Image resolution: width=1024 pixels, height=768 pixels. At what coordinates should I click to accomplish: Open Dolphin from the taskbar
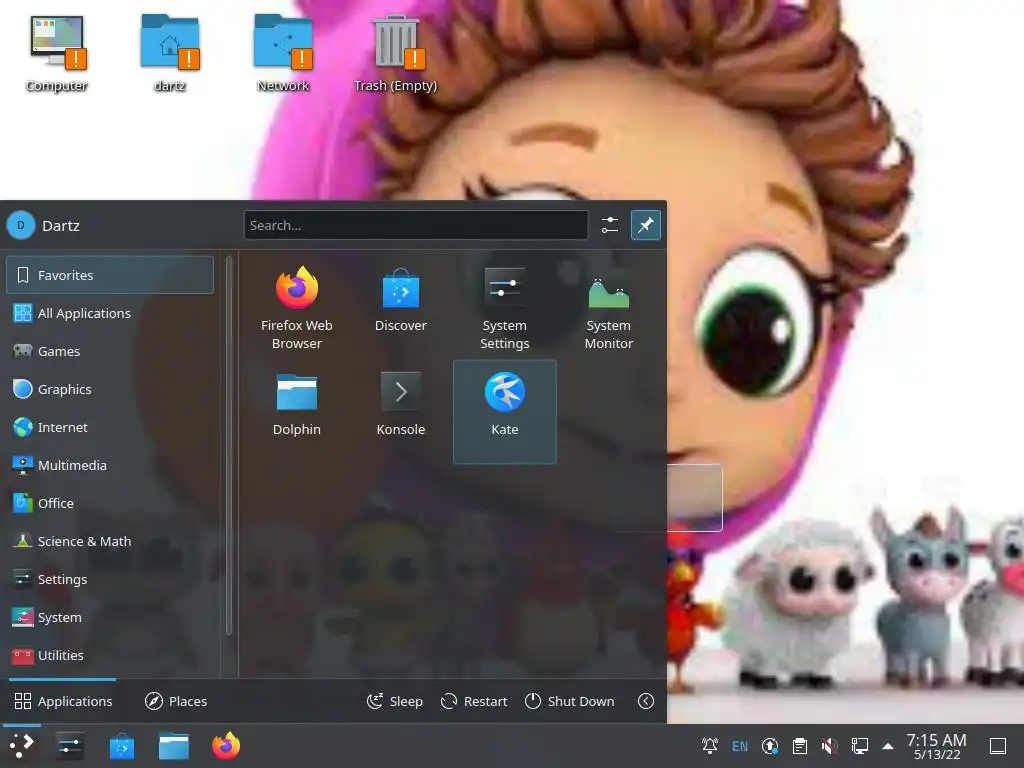click(174, 746)
